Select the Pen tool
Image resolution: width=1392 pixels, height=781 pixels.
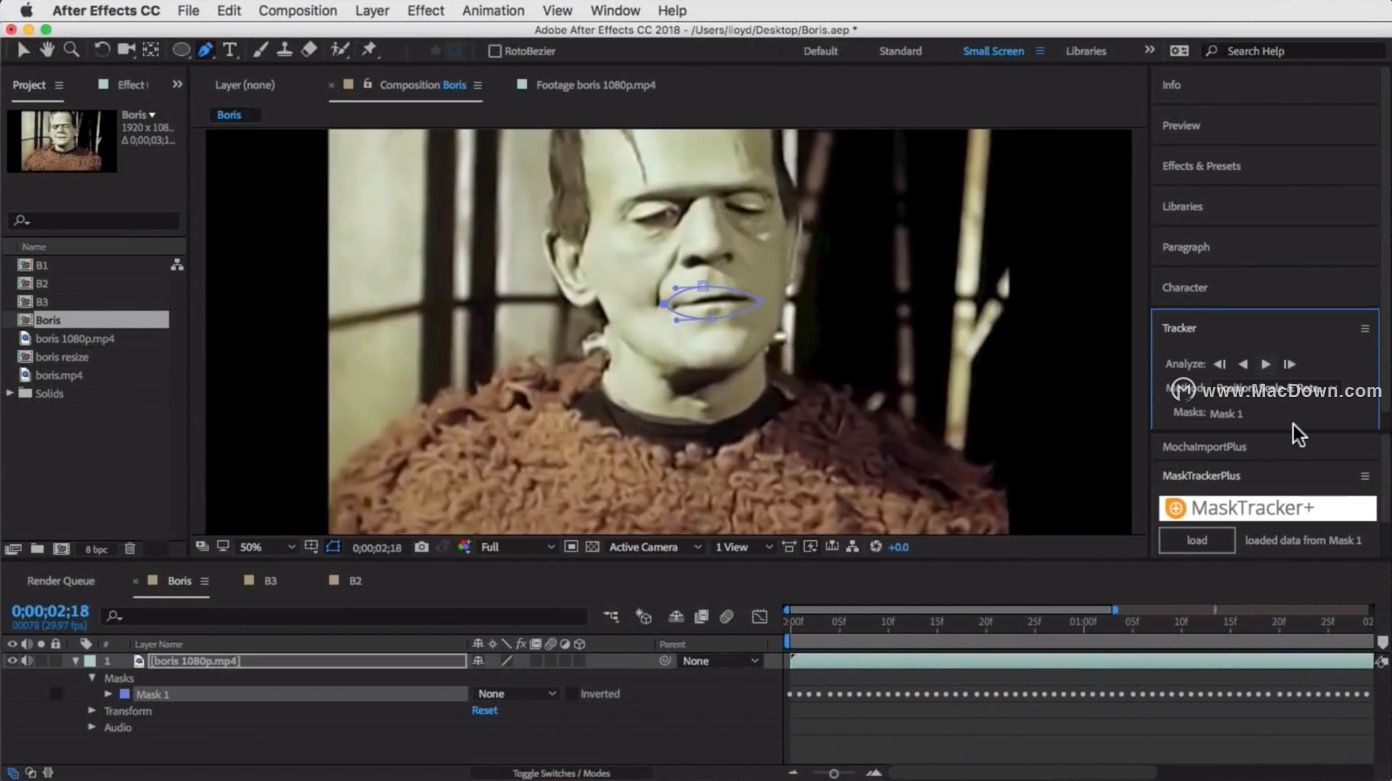pos(205,50)
